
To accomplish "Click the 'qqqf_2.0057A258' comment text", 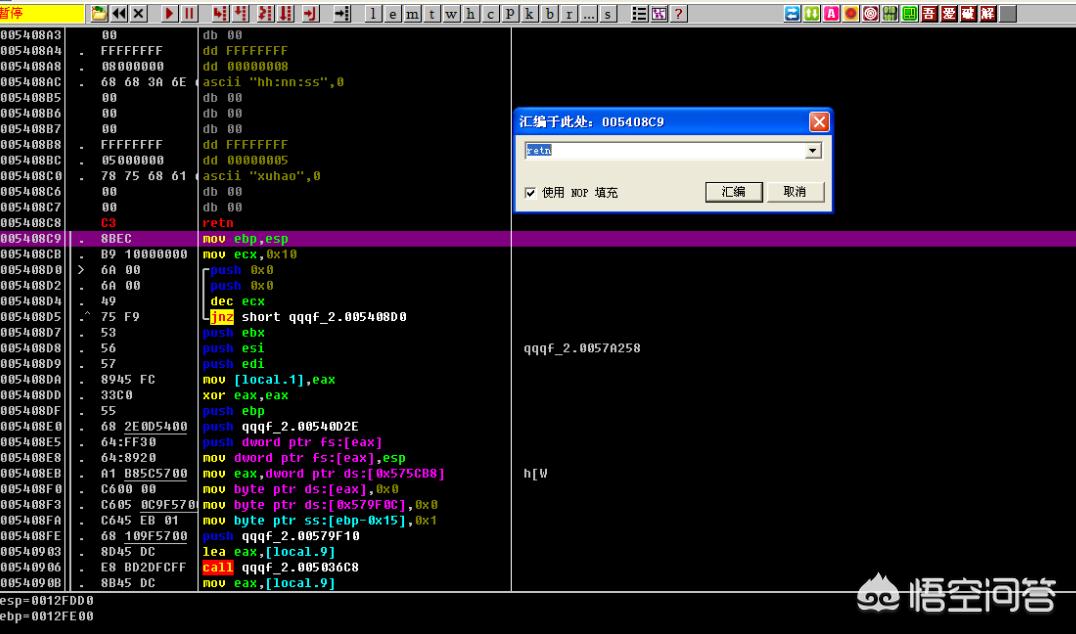I will (x=582, y=349).
